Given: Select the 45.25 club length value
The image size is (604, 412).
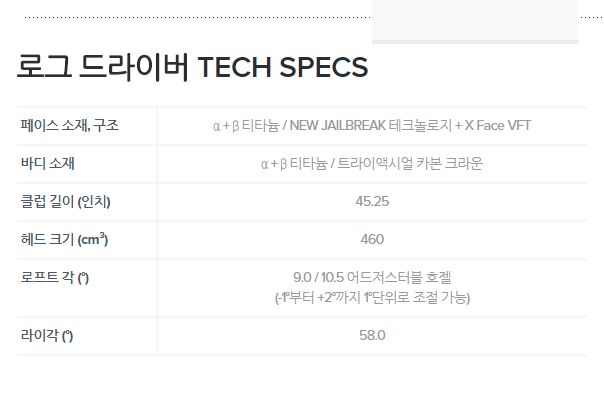Looking at the screenshot, I should (x=372, y=202).
